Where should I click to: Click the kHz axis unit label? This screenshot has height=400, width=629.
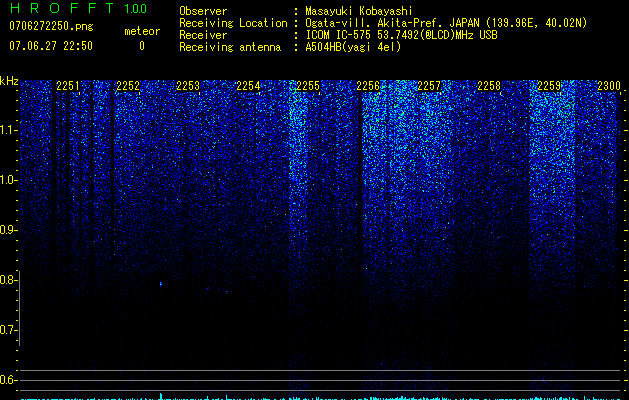[x=9, y=81]
